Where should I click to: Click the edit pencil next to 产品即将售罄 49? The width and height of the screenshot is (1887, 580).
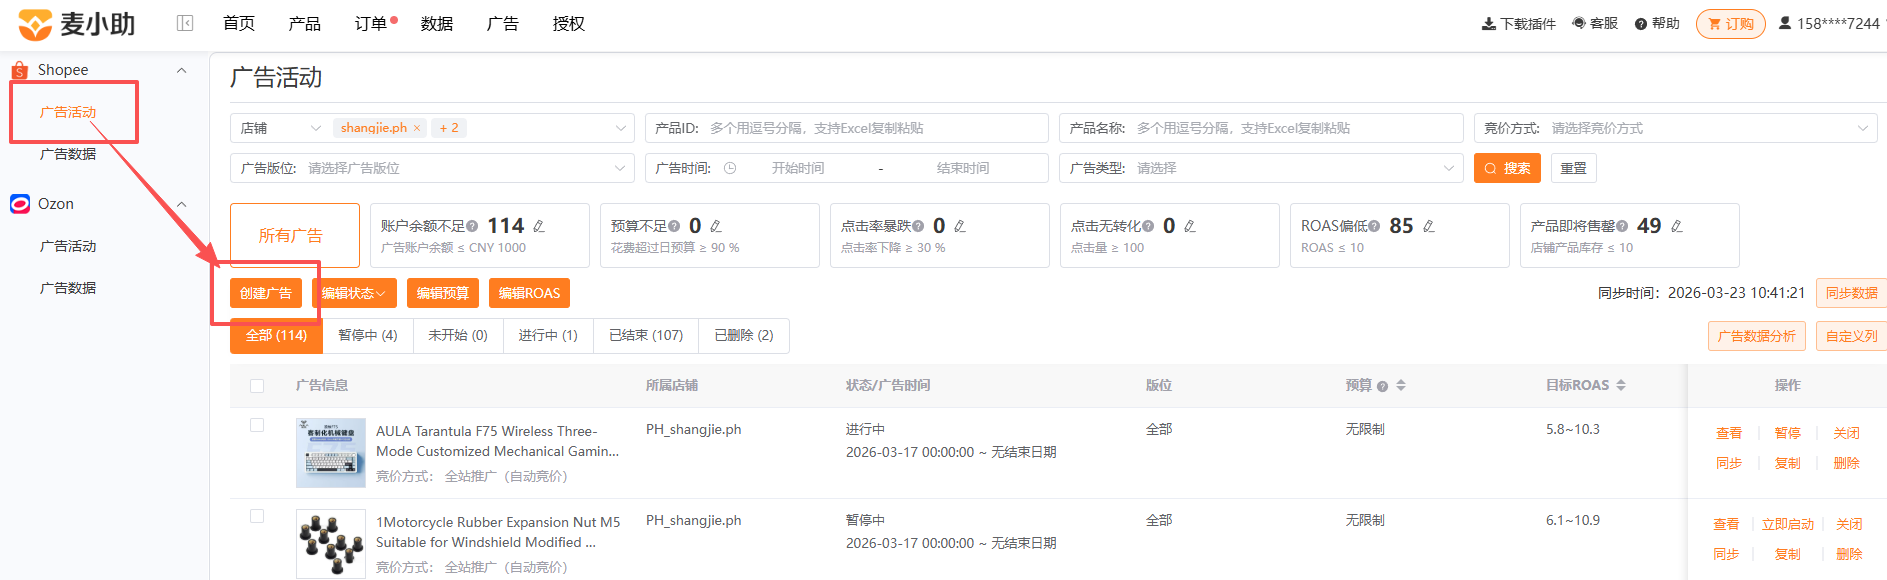[x=1677, y=226]
